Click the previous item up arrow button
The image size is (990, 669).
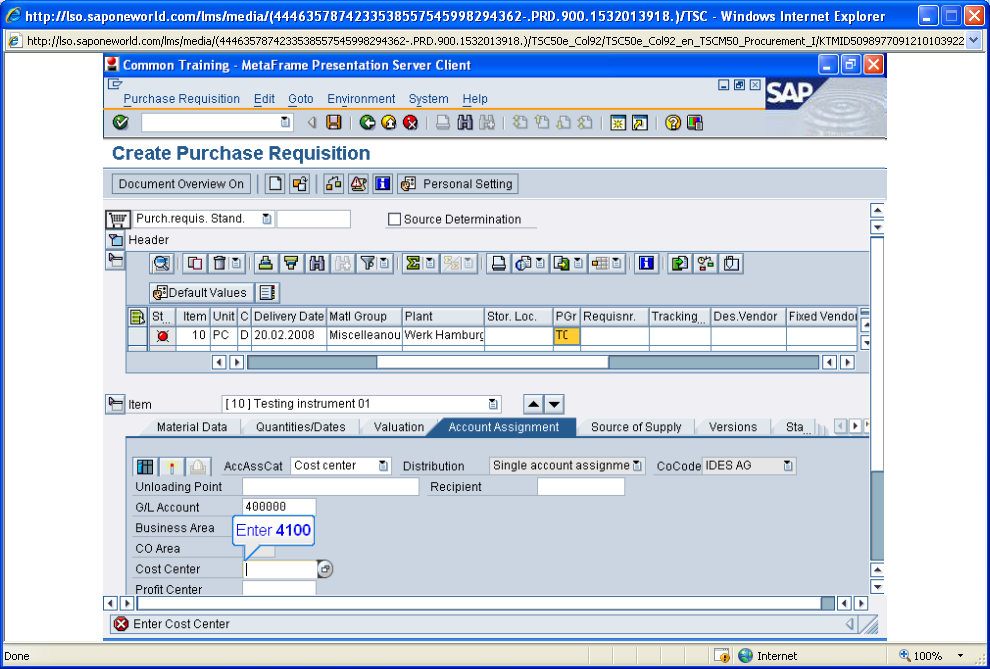click(533, 404)
